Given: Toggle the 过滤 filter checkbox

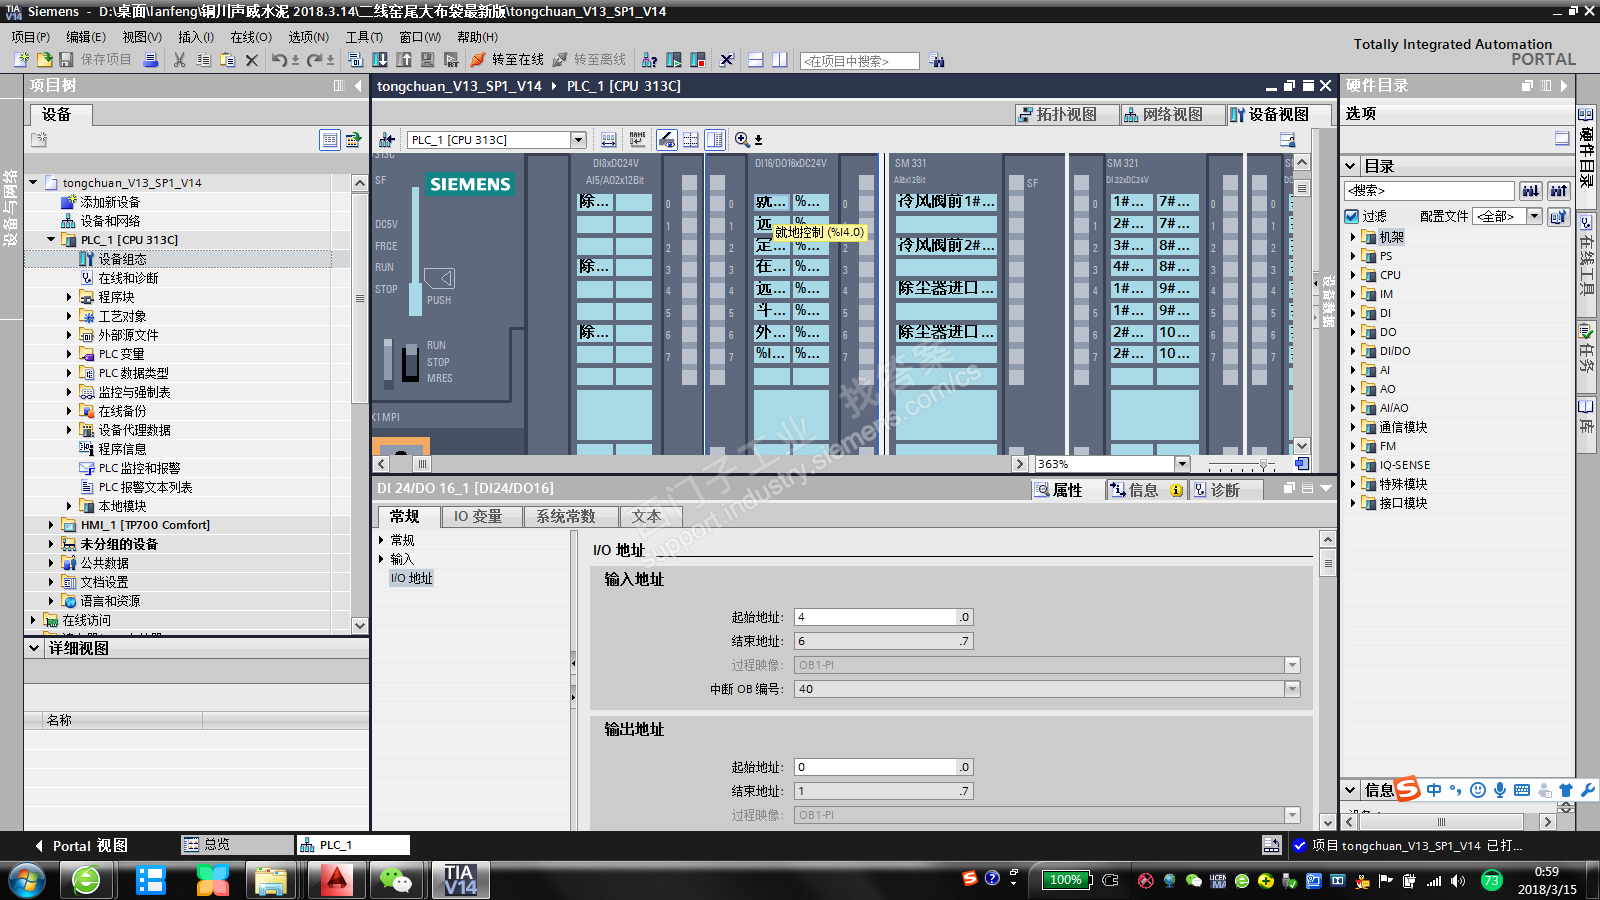Looking at the screenshot, I should [1352, 216].
